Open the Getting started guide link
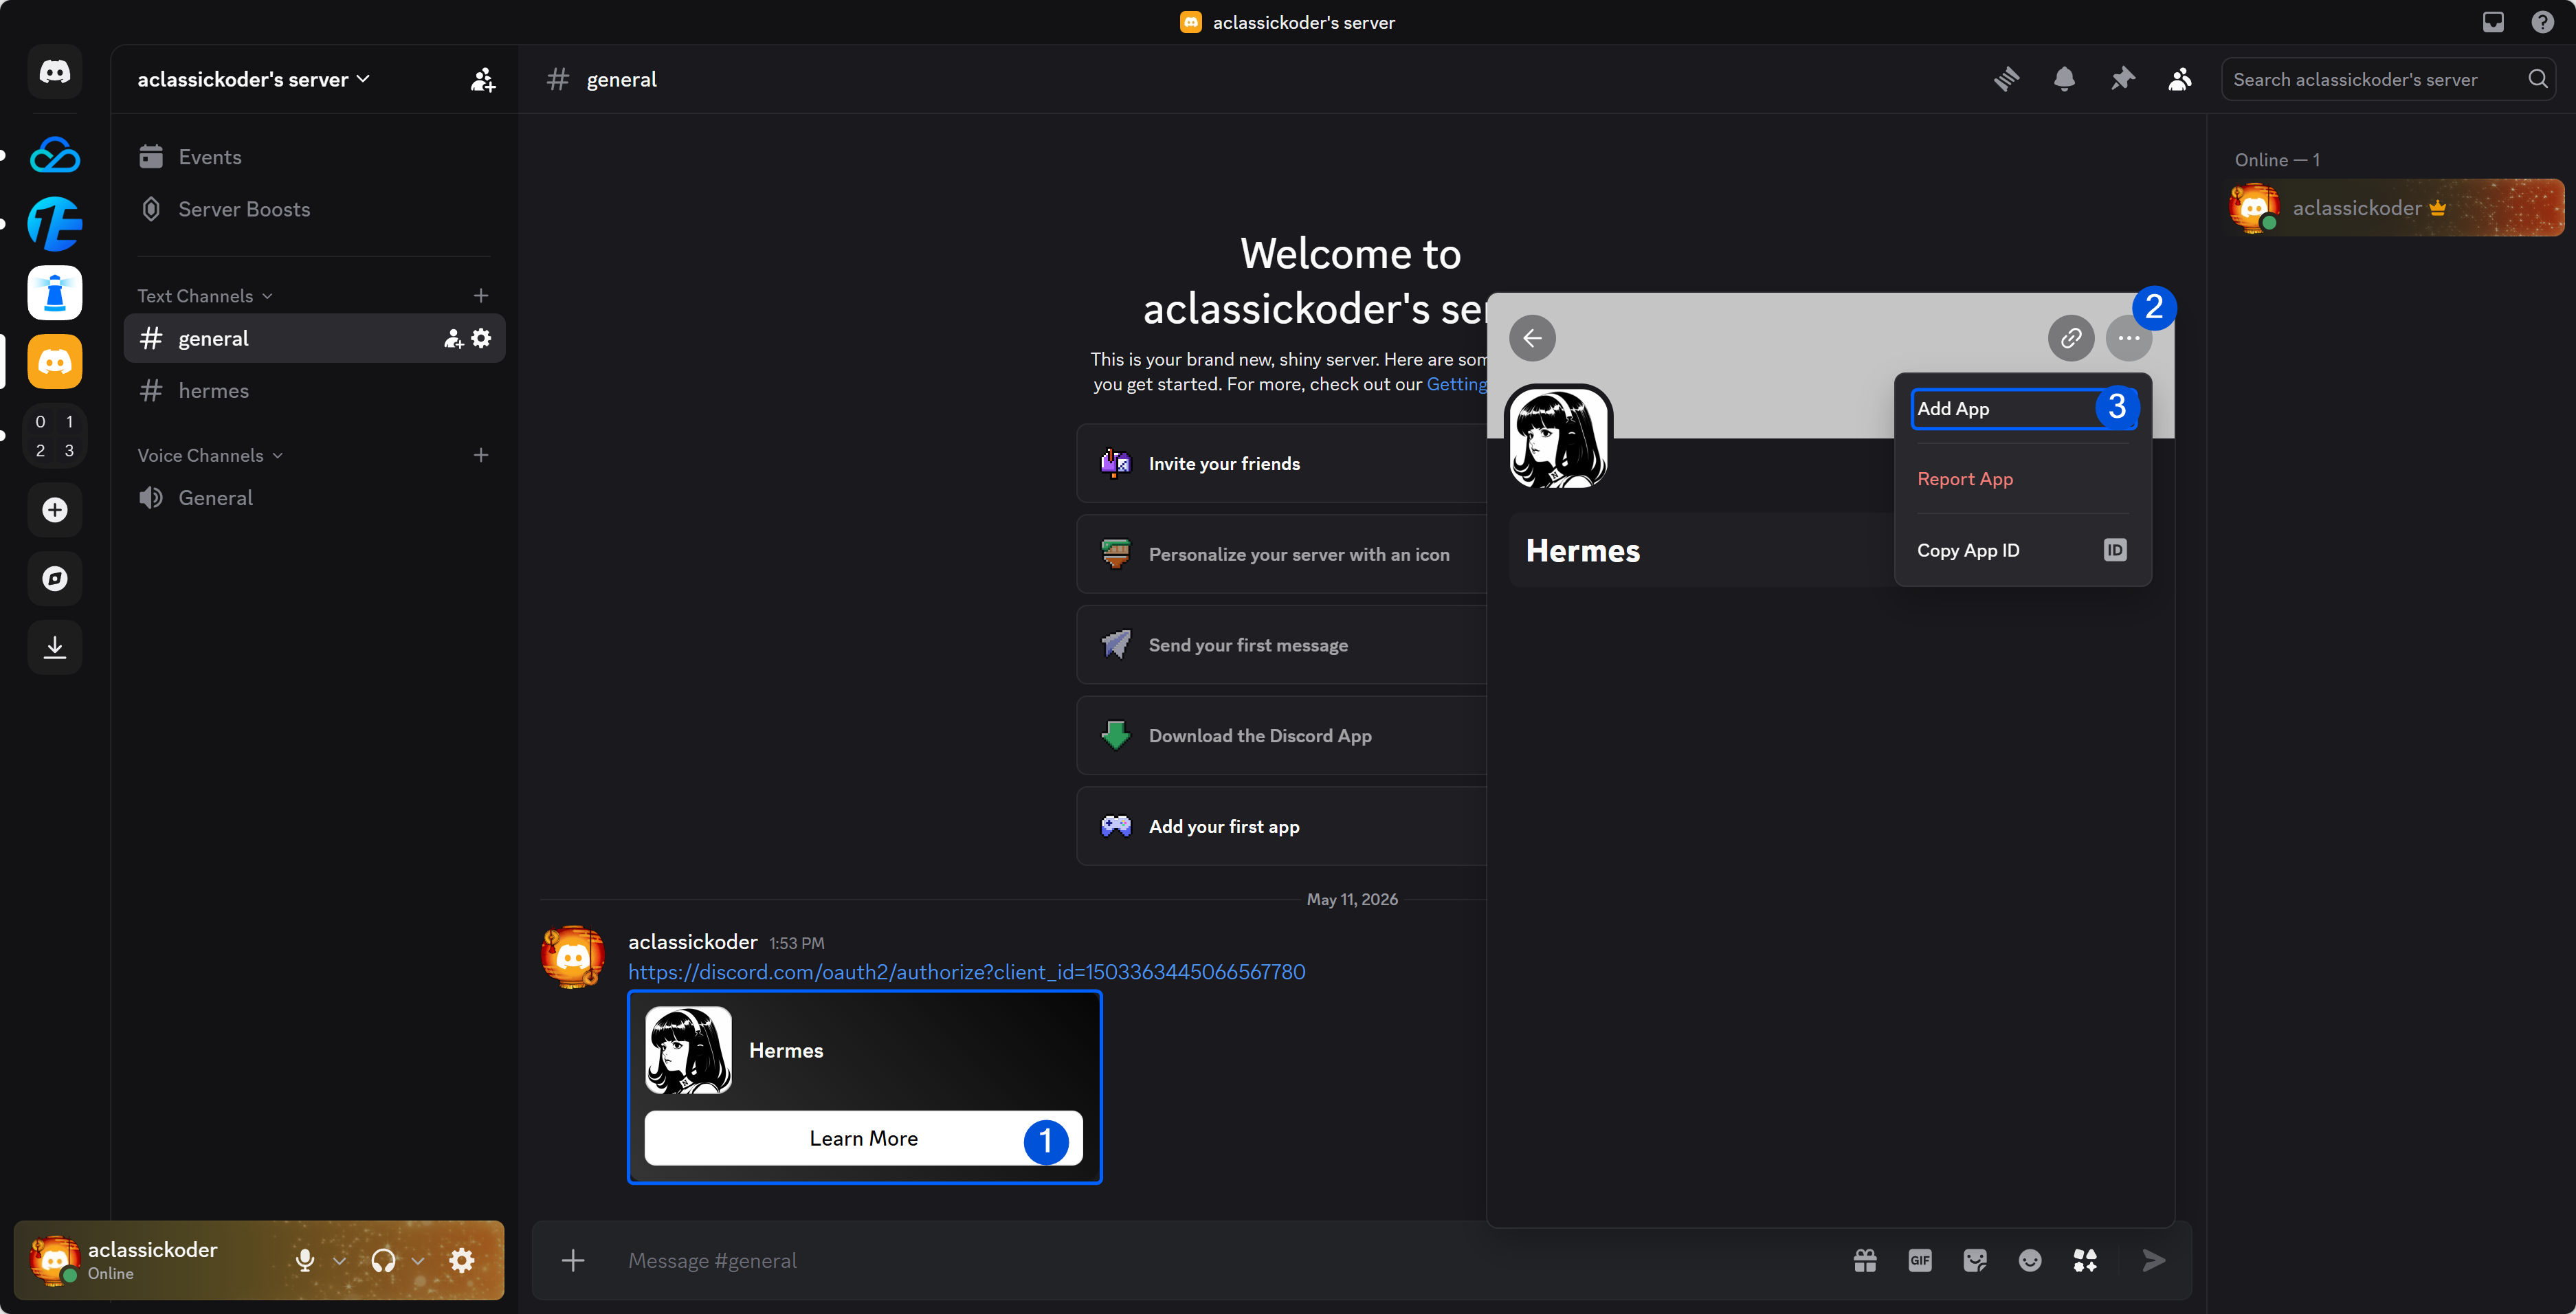2576x1314 pixels. click(x=1457, y=384)
